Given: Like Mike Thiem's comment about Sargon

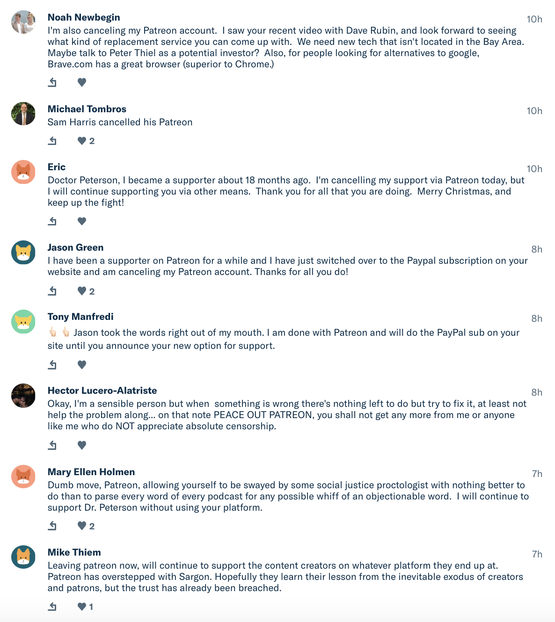Looking at the screenshot, I should [82, 607].
